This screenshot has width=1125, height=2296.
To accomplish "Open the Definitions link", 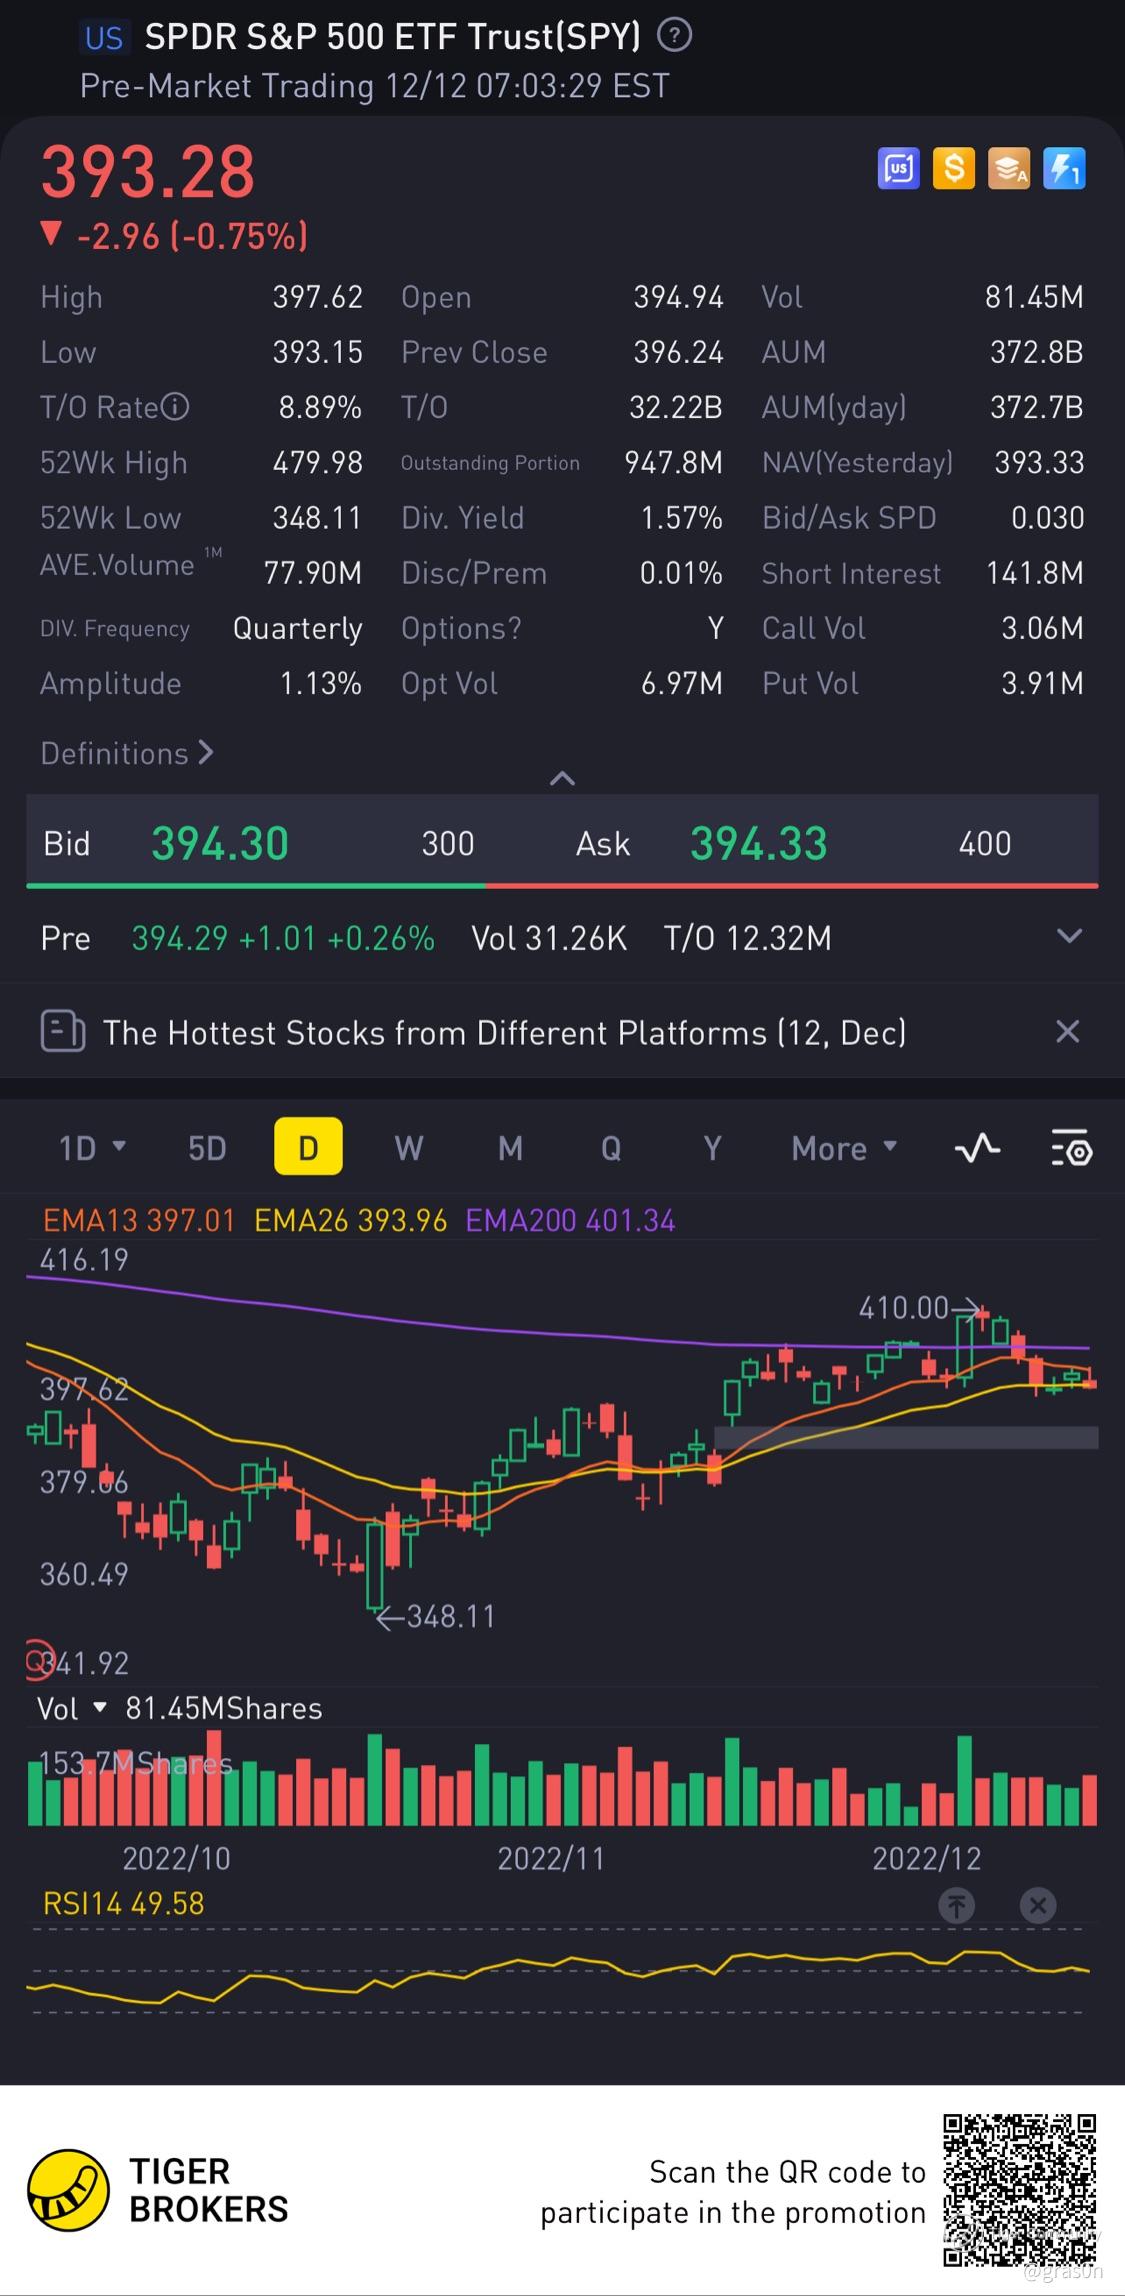I will click(127, 753).
